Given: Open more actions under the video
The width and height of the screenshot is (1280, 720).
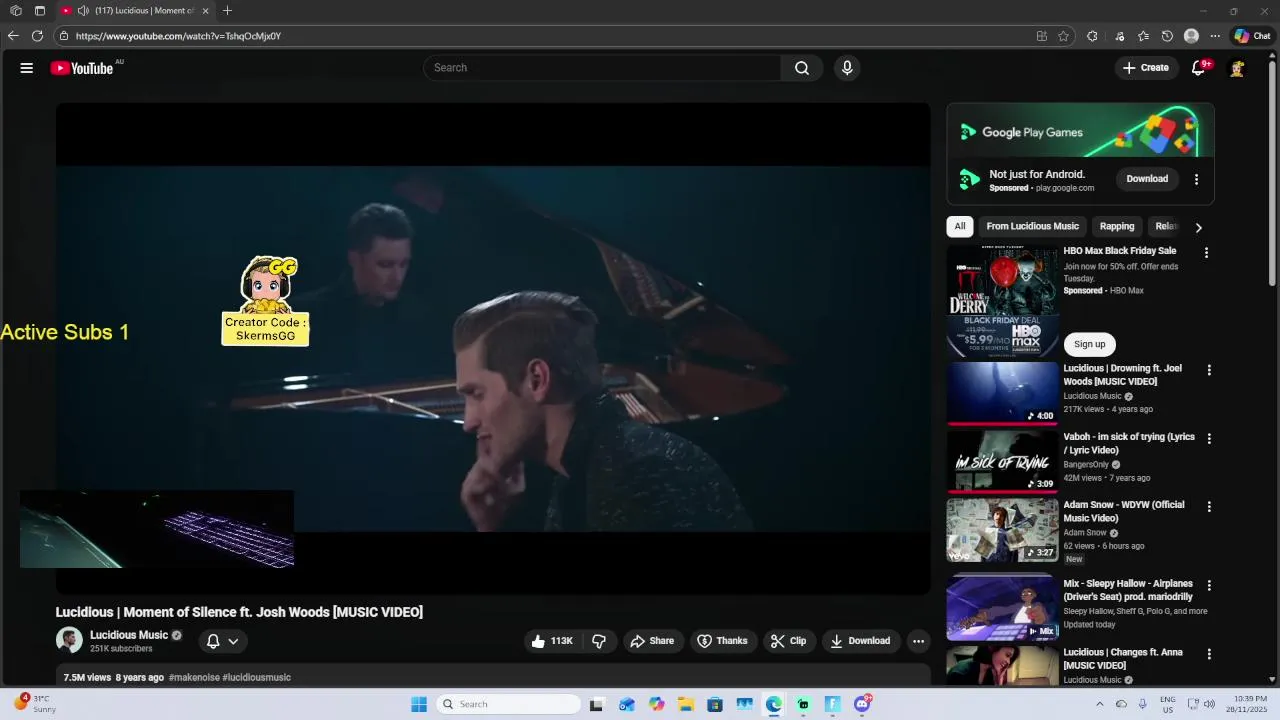Looking at the screenshot, I should tap(918, 641).
